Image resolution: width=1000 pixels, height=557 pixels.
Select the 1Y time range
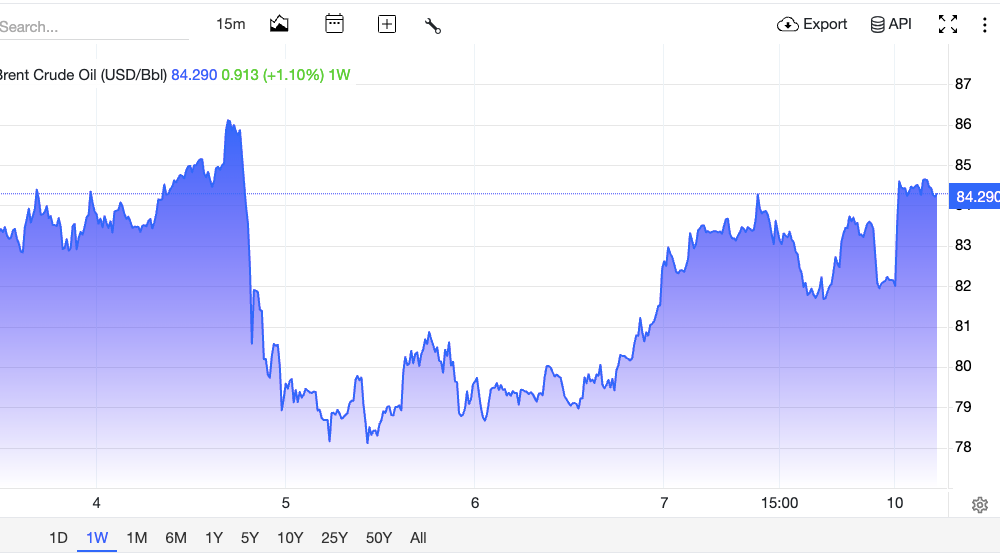214,538
